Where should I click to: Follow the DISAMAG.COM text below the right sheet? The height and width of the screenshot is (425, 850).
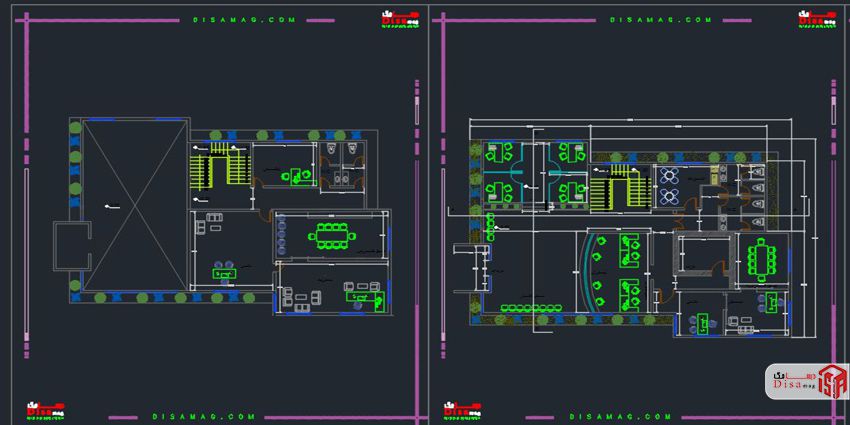point(620,416)
